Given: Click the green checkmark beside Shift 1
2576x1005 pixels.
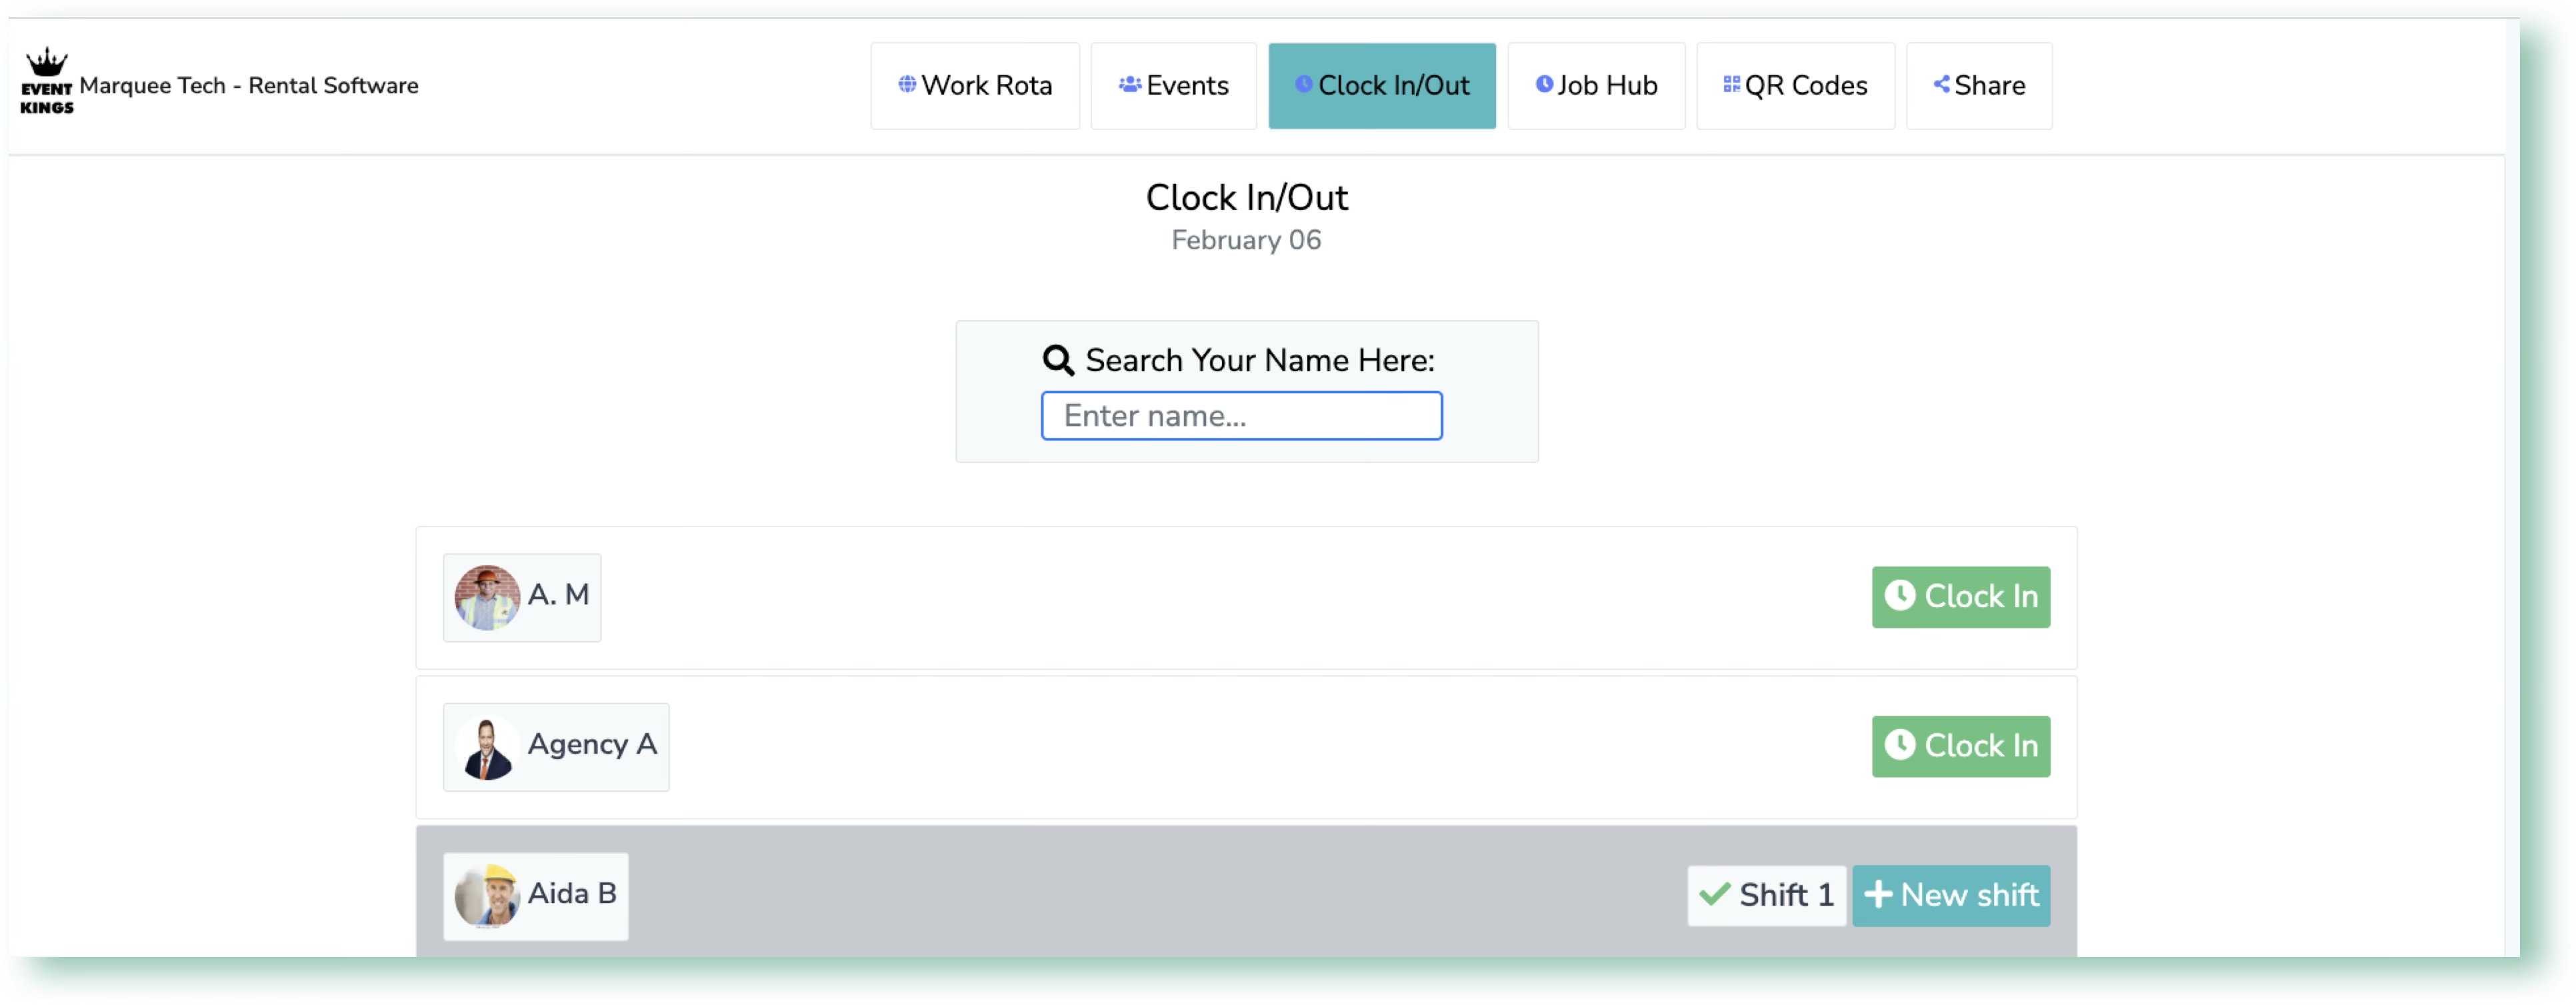Looking at the screenshot, I should [x=1714, y=895].
